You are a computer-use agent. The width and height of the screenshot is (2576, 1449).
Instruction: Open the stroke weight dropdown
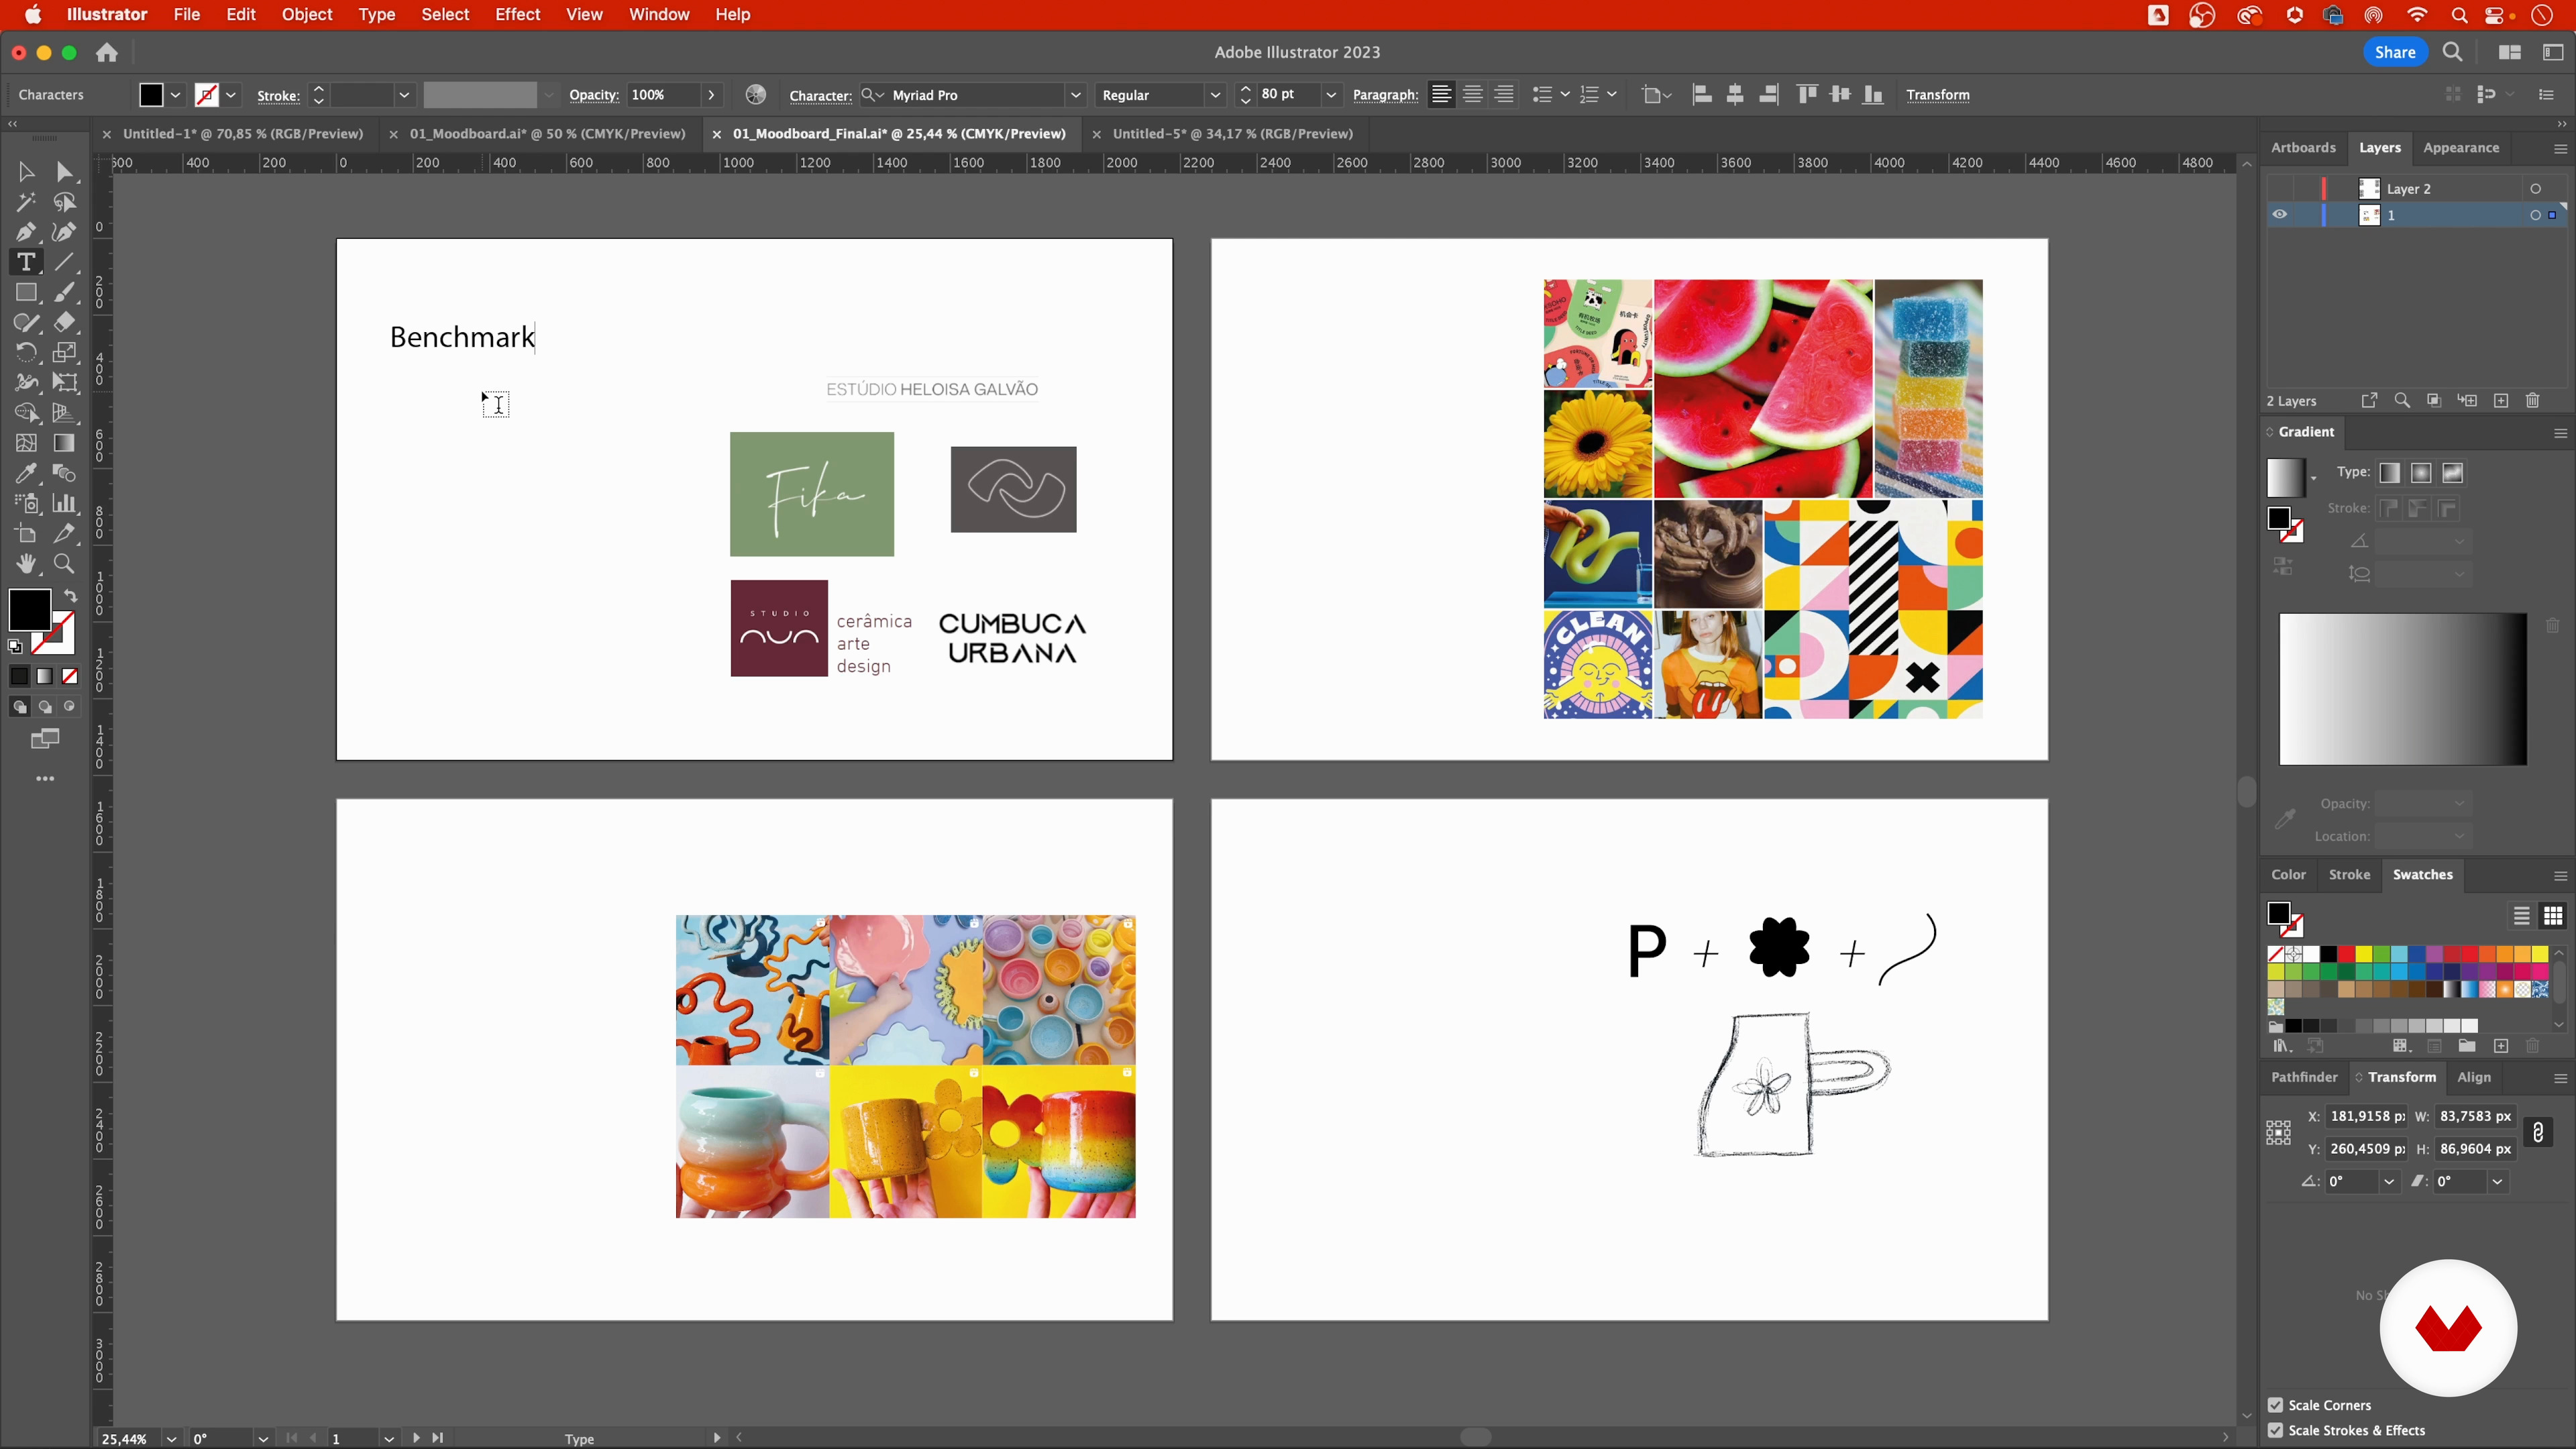pyautogui.click(x=404, y=95)
